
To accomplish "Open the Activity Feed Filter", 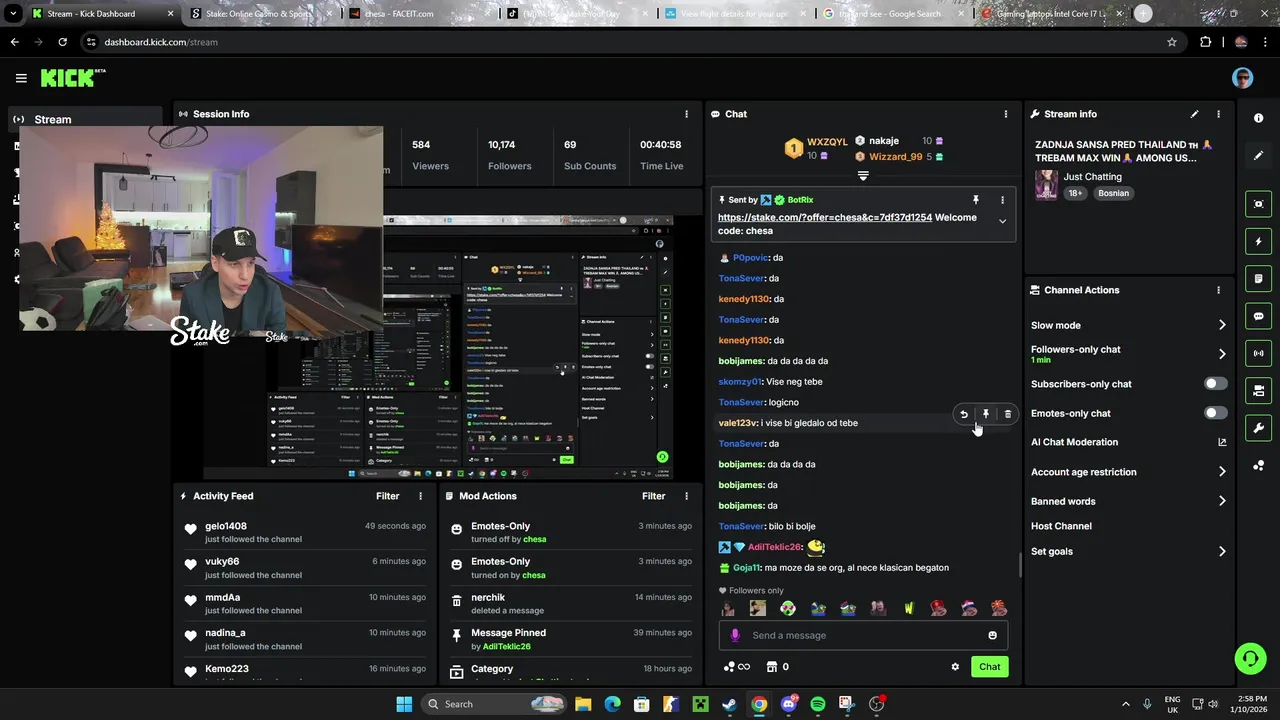I will coord(387,496).
